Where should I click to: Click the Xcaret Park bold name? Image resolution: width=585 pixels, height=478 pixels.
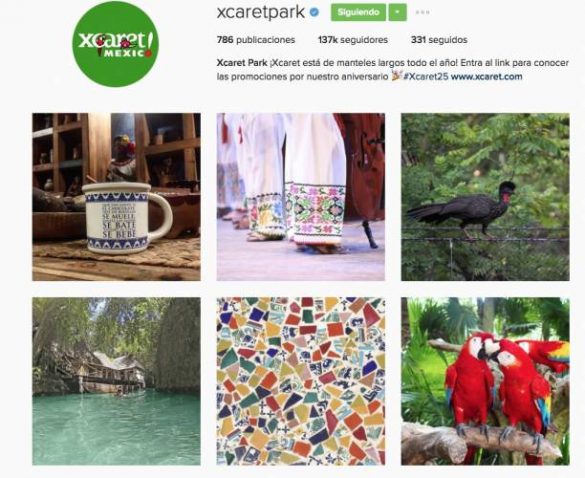point(241,63)
